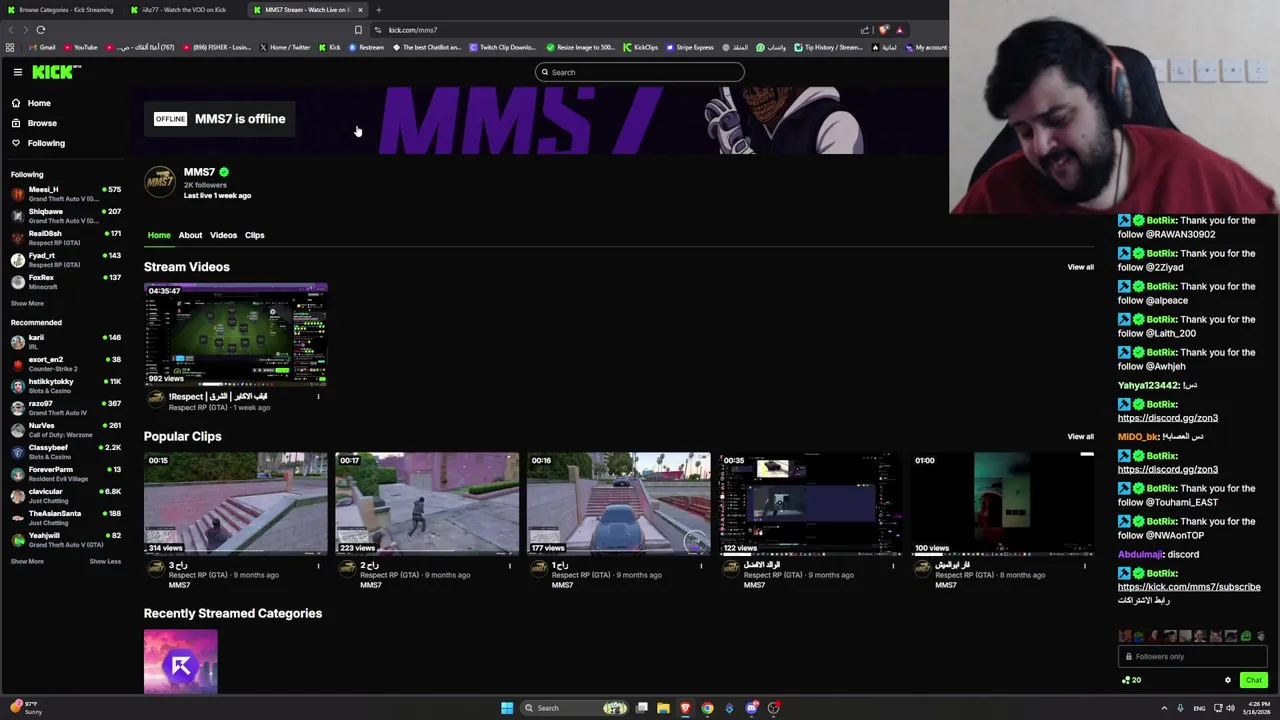Click the Brave shields icon
Viewport: 1280px width, 720px height.
(883, 30)
